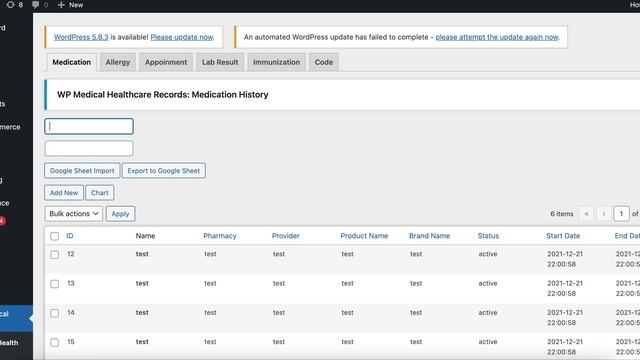
Task: Open the Lab Result tab
Action: [220, 62]
